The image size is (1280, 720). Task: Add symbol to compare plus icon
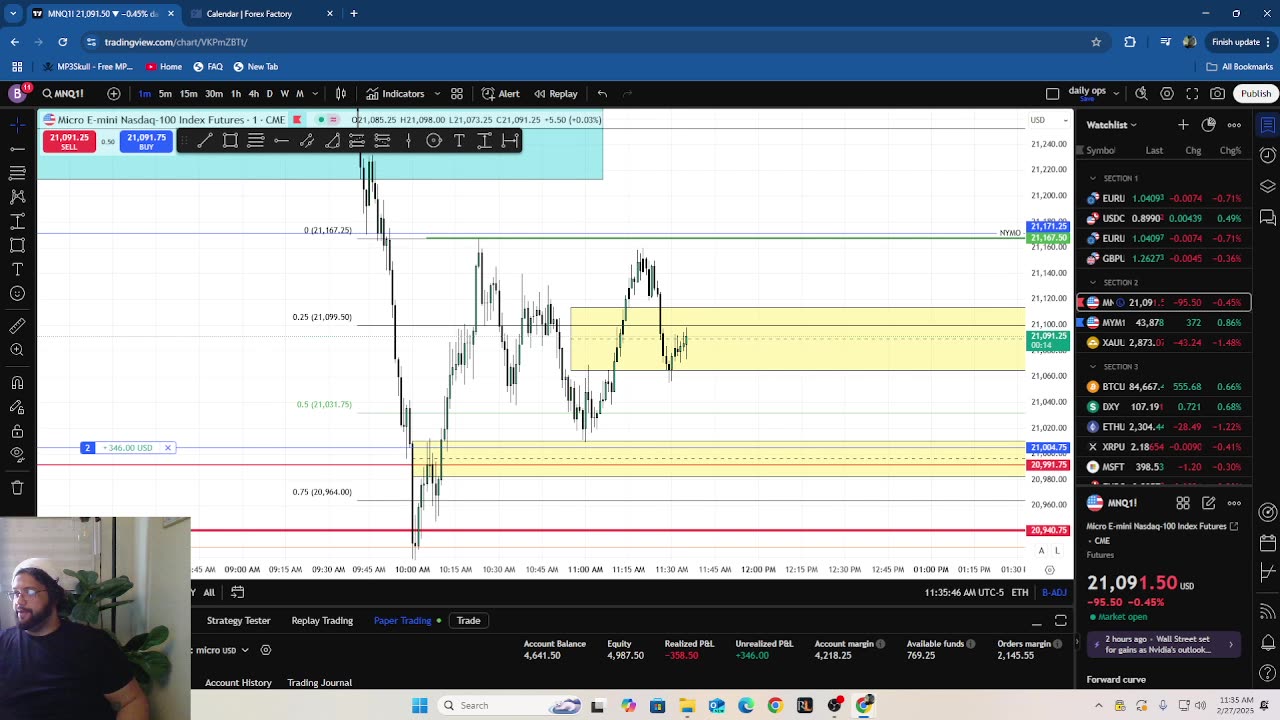pos(114,94)
